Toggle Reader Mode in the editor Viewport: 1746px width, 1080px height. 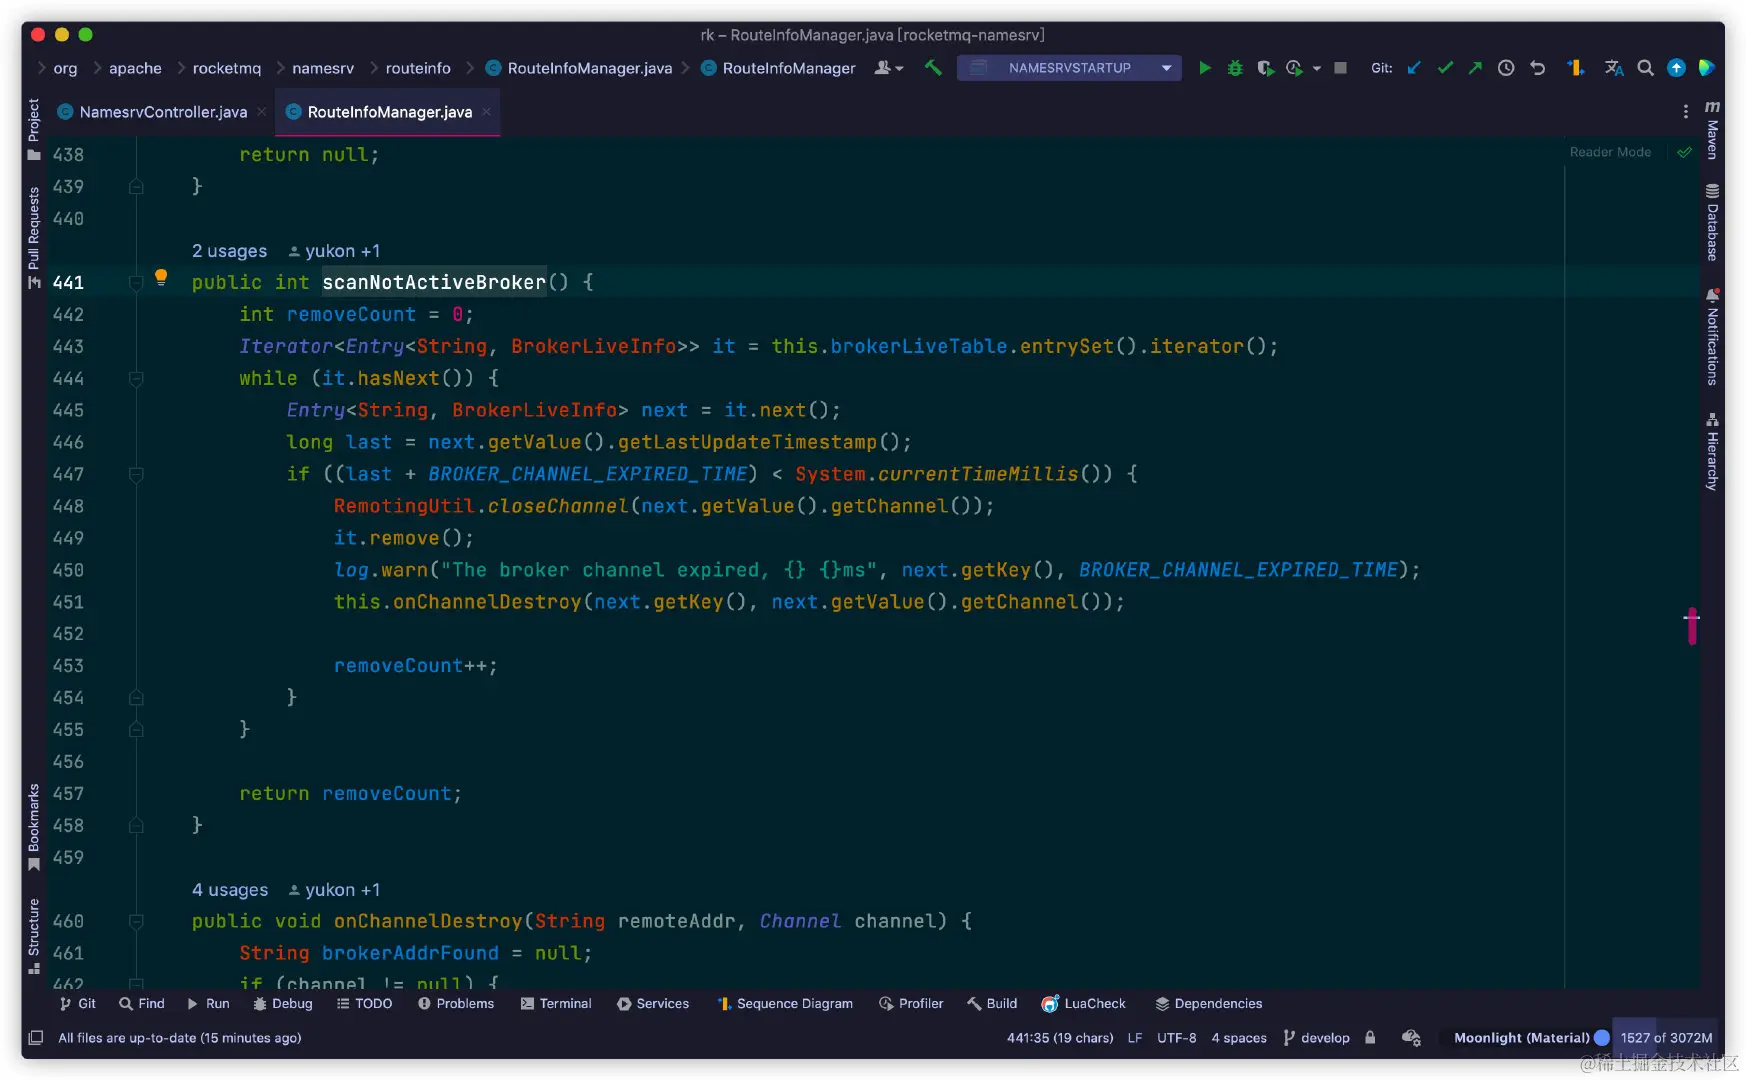pyautogui.click(x=1610, y=152)
